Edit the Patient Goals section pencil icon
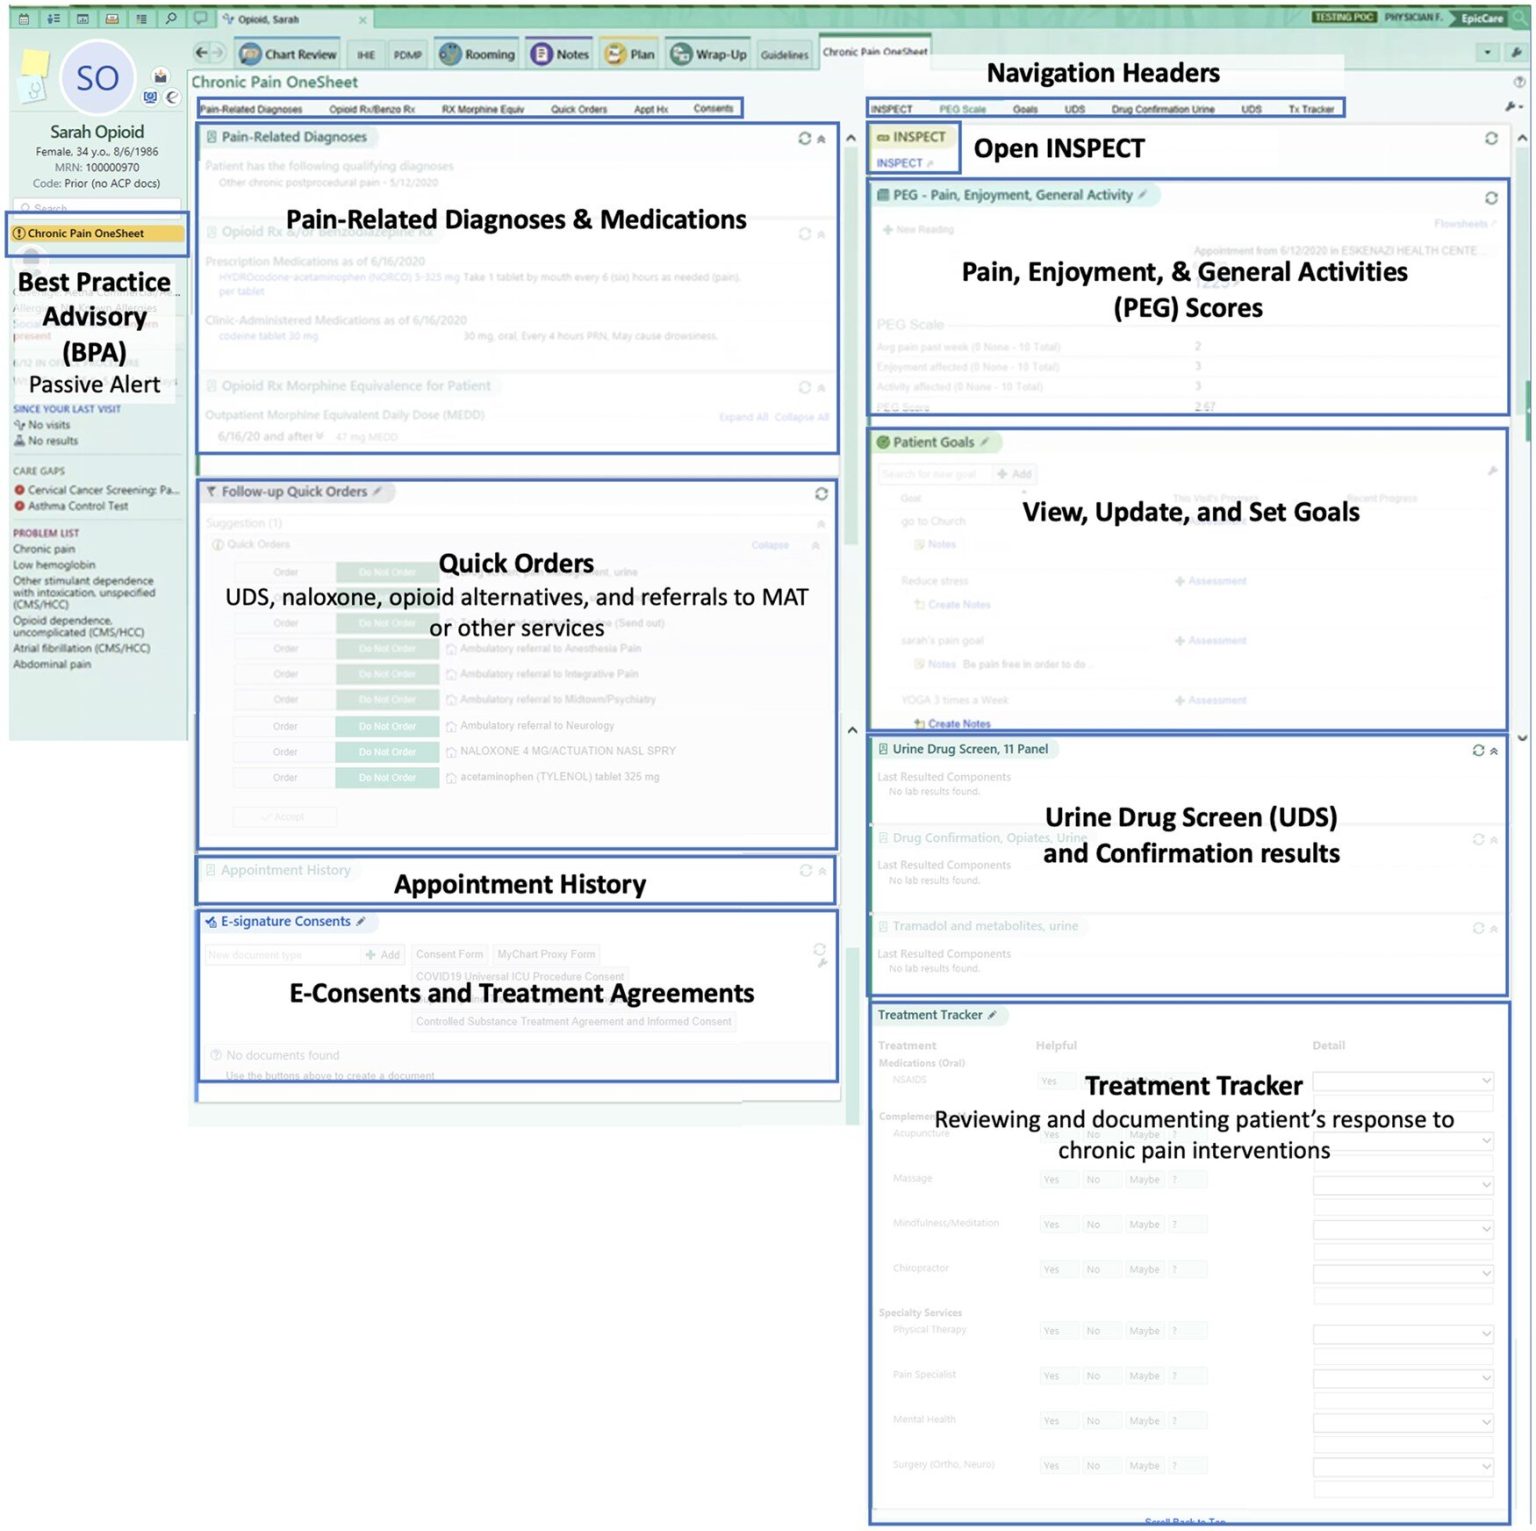 tap(985, 441)
